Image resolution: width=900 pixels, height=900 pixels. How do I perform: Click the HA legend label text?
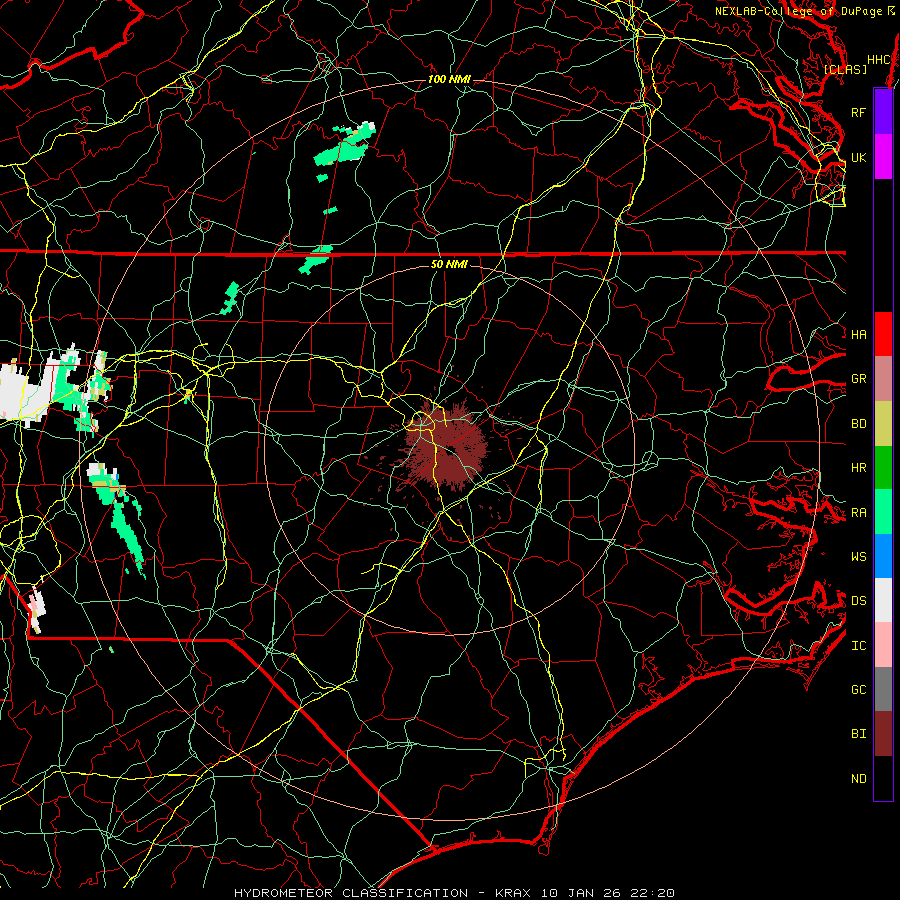(x=859, y=334)
